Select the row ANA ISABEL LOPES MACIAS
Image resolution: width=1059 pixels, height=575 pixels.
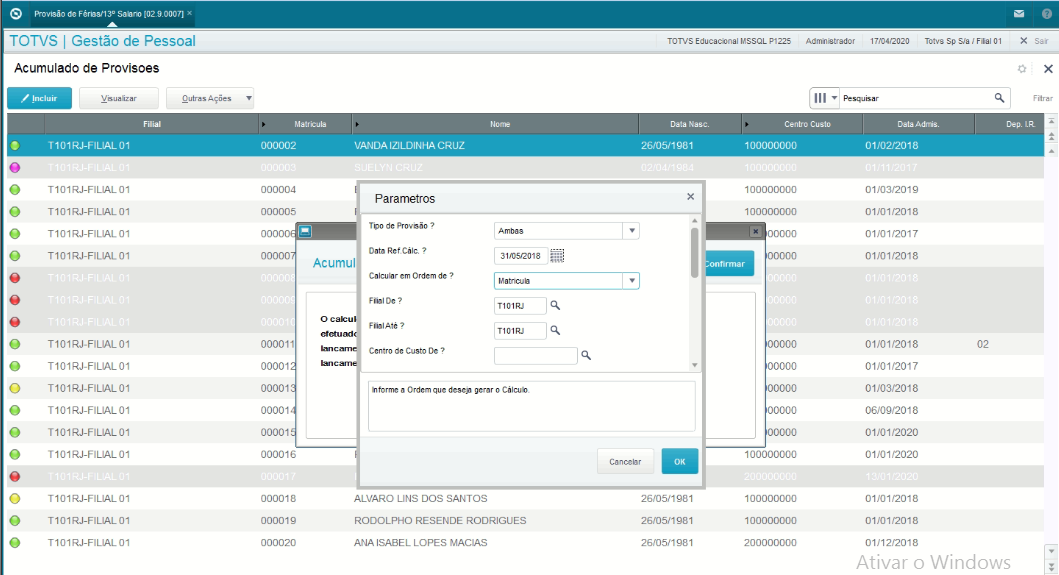coord(525,543)
